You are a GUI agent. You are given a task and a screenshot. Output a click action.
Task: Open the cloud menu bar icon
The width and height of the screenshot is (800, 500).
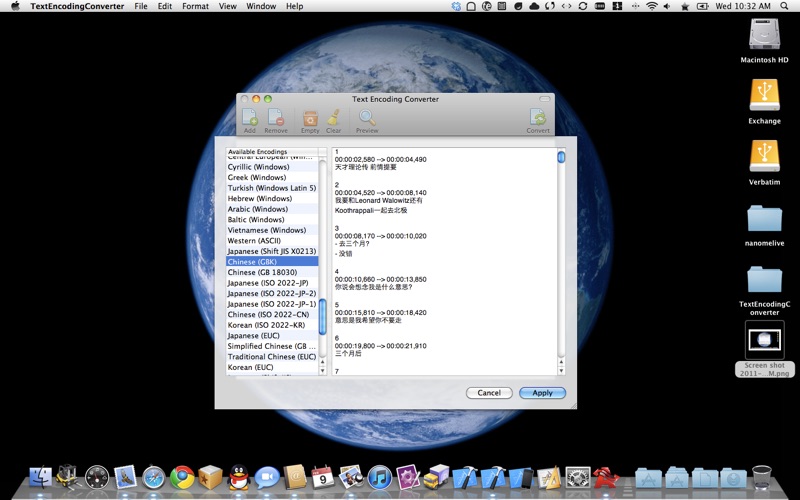pyautogui.click(x=534, y=6)
